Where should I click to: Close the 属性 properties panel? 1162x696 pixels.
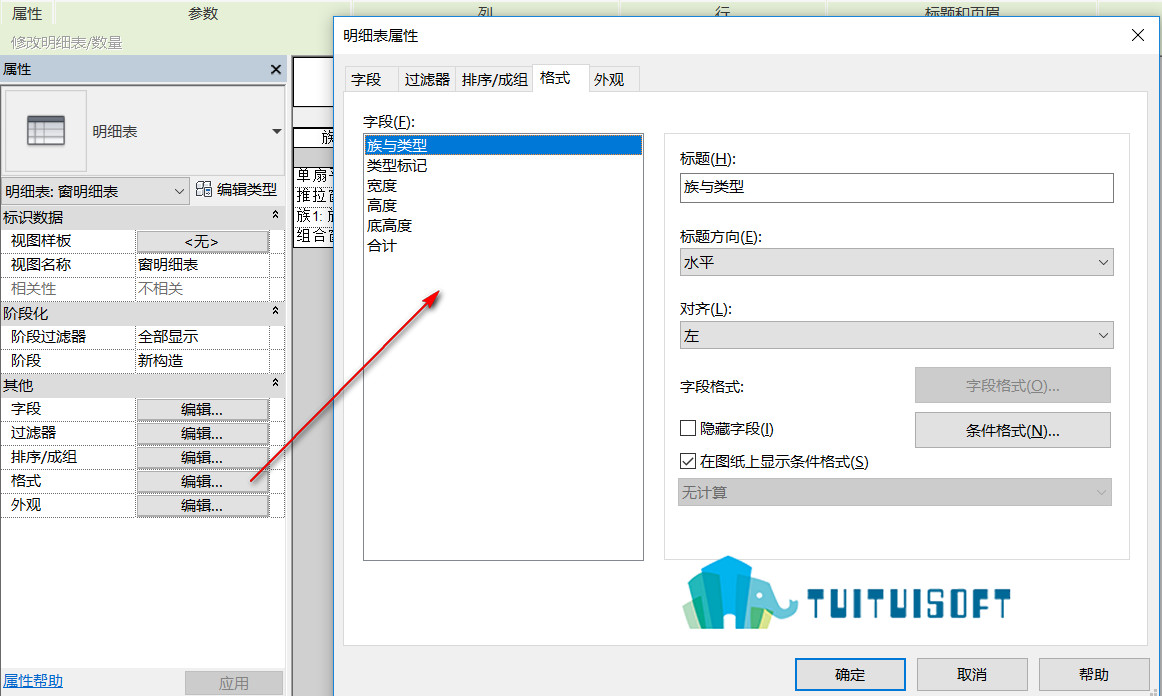click(276, 69)
